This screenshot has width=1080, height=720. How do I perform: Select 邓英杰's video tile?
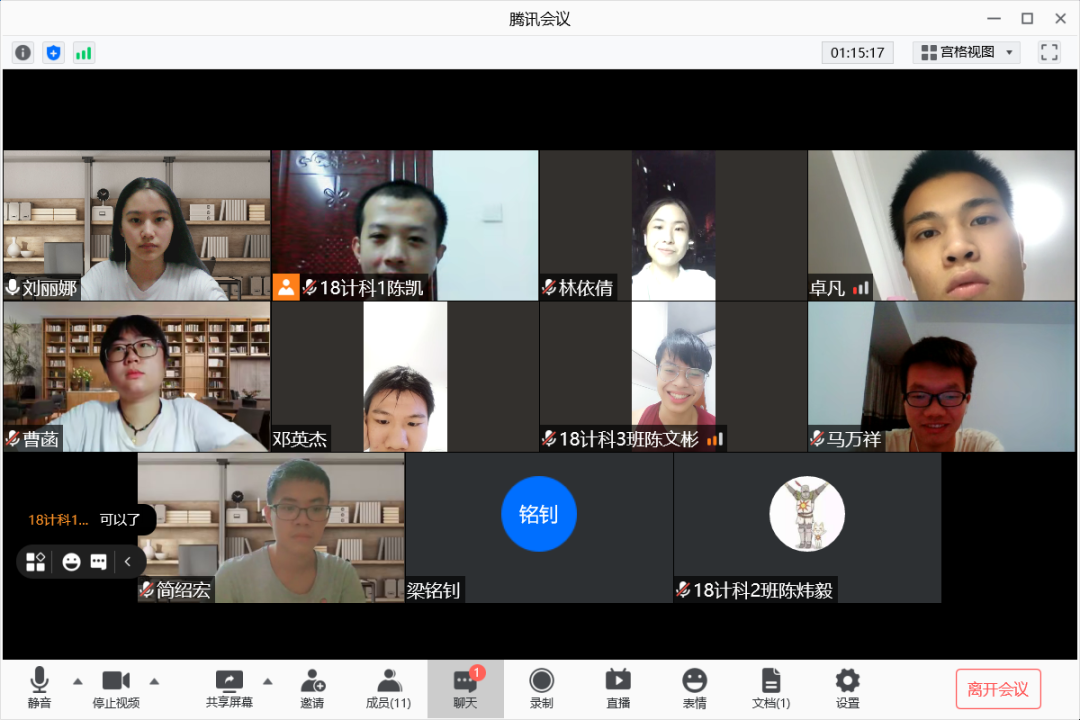pos(405,377)
